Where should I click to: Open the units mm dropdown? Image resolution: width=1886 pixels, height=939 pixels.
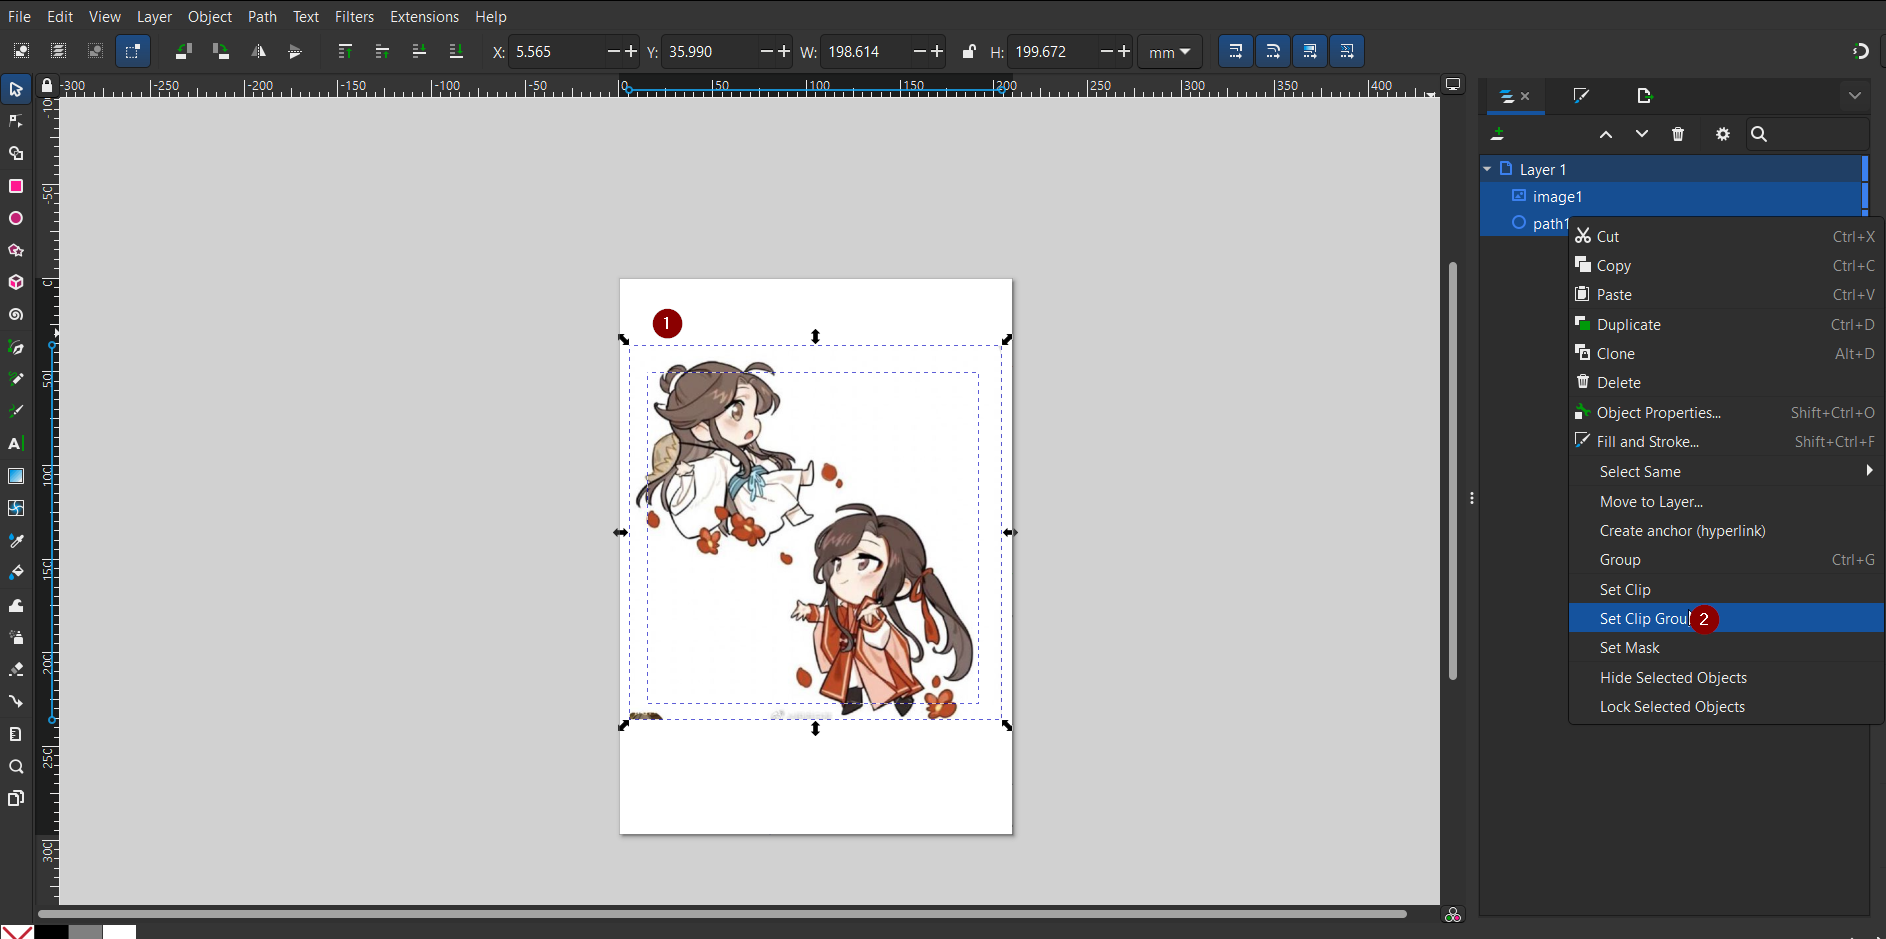pos(1170,52)
